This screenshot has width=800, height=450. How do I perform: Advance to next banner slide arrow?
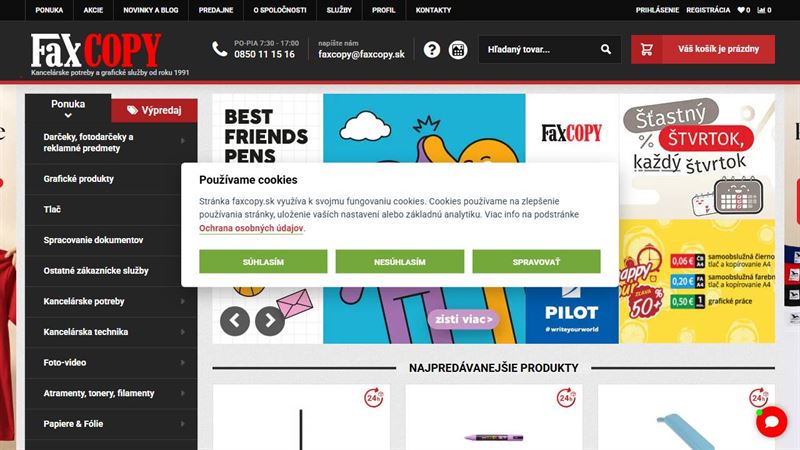(x=270, y=320)
